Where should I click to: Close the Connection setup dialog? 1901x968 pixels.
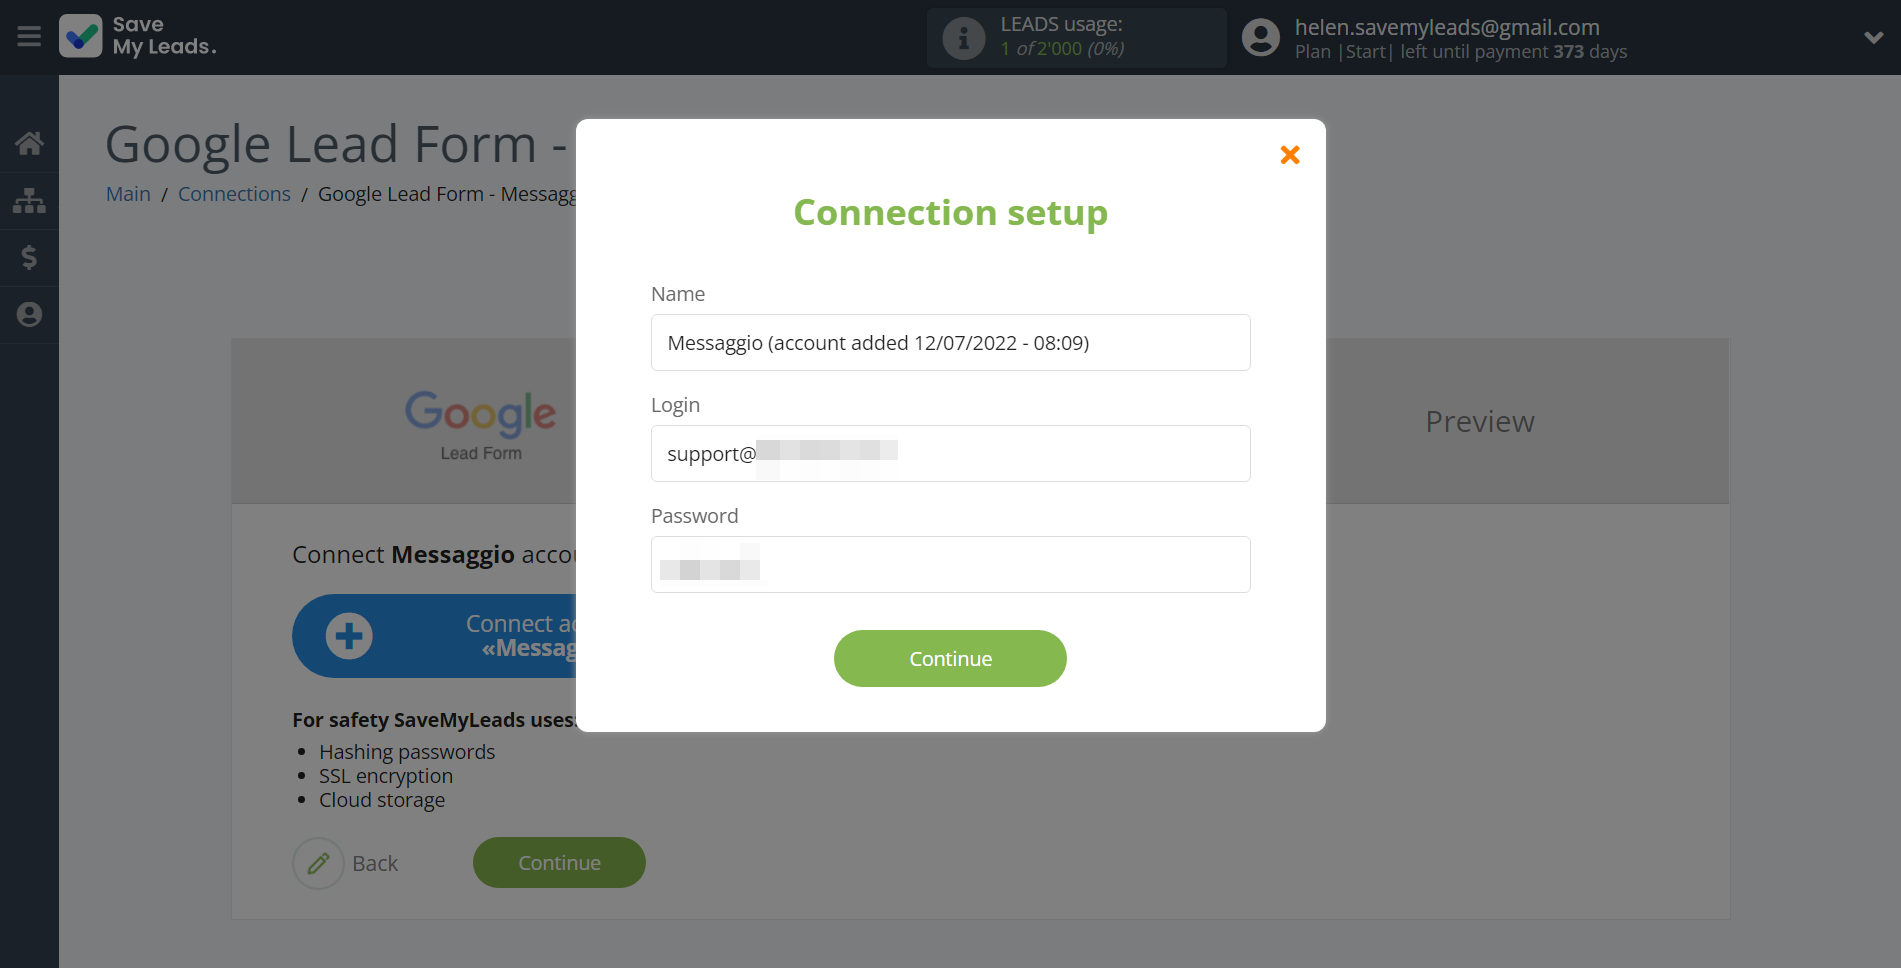coord(1290,155)
